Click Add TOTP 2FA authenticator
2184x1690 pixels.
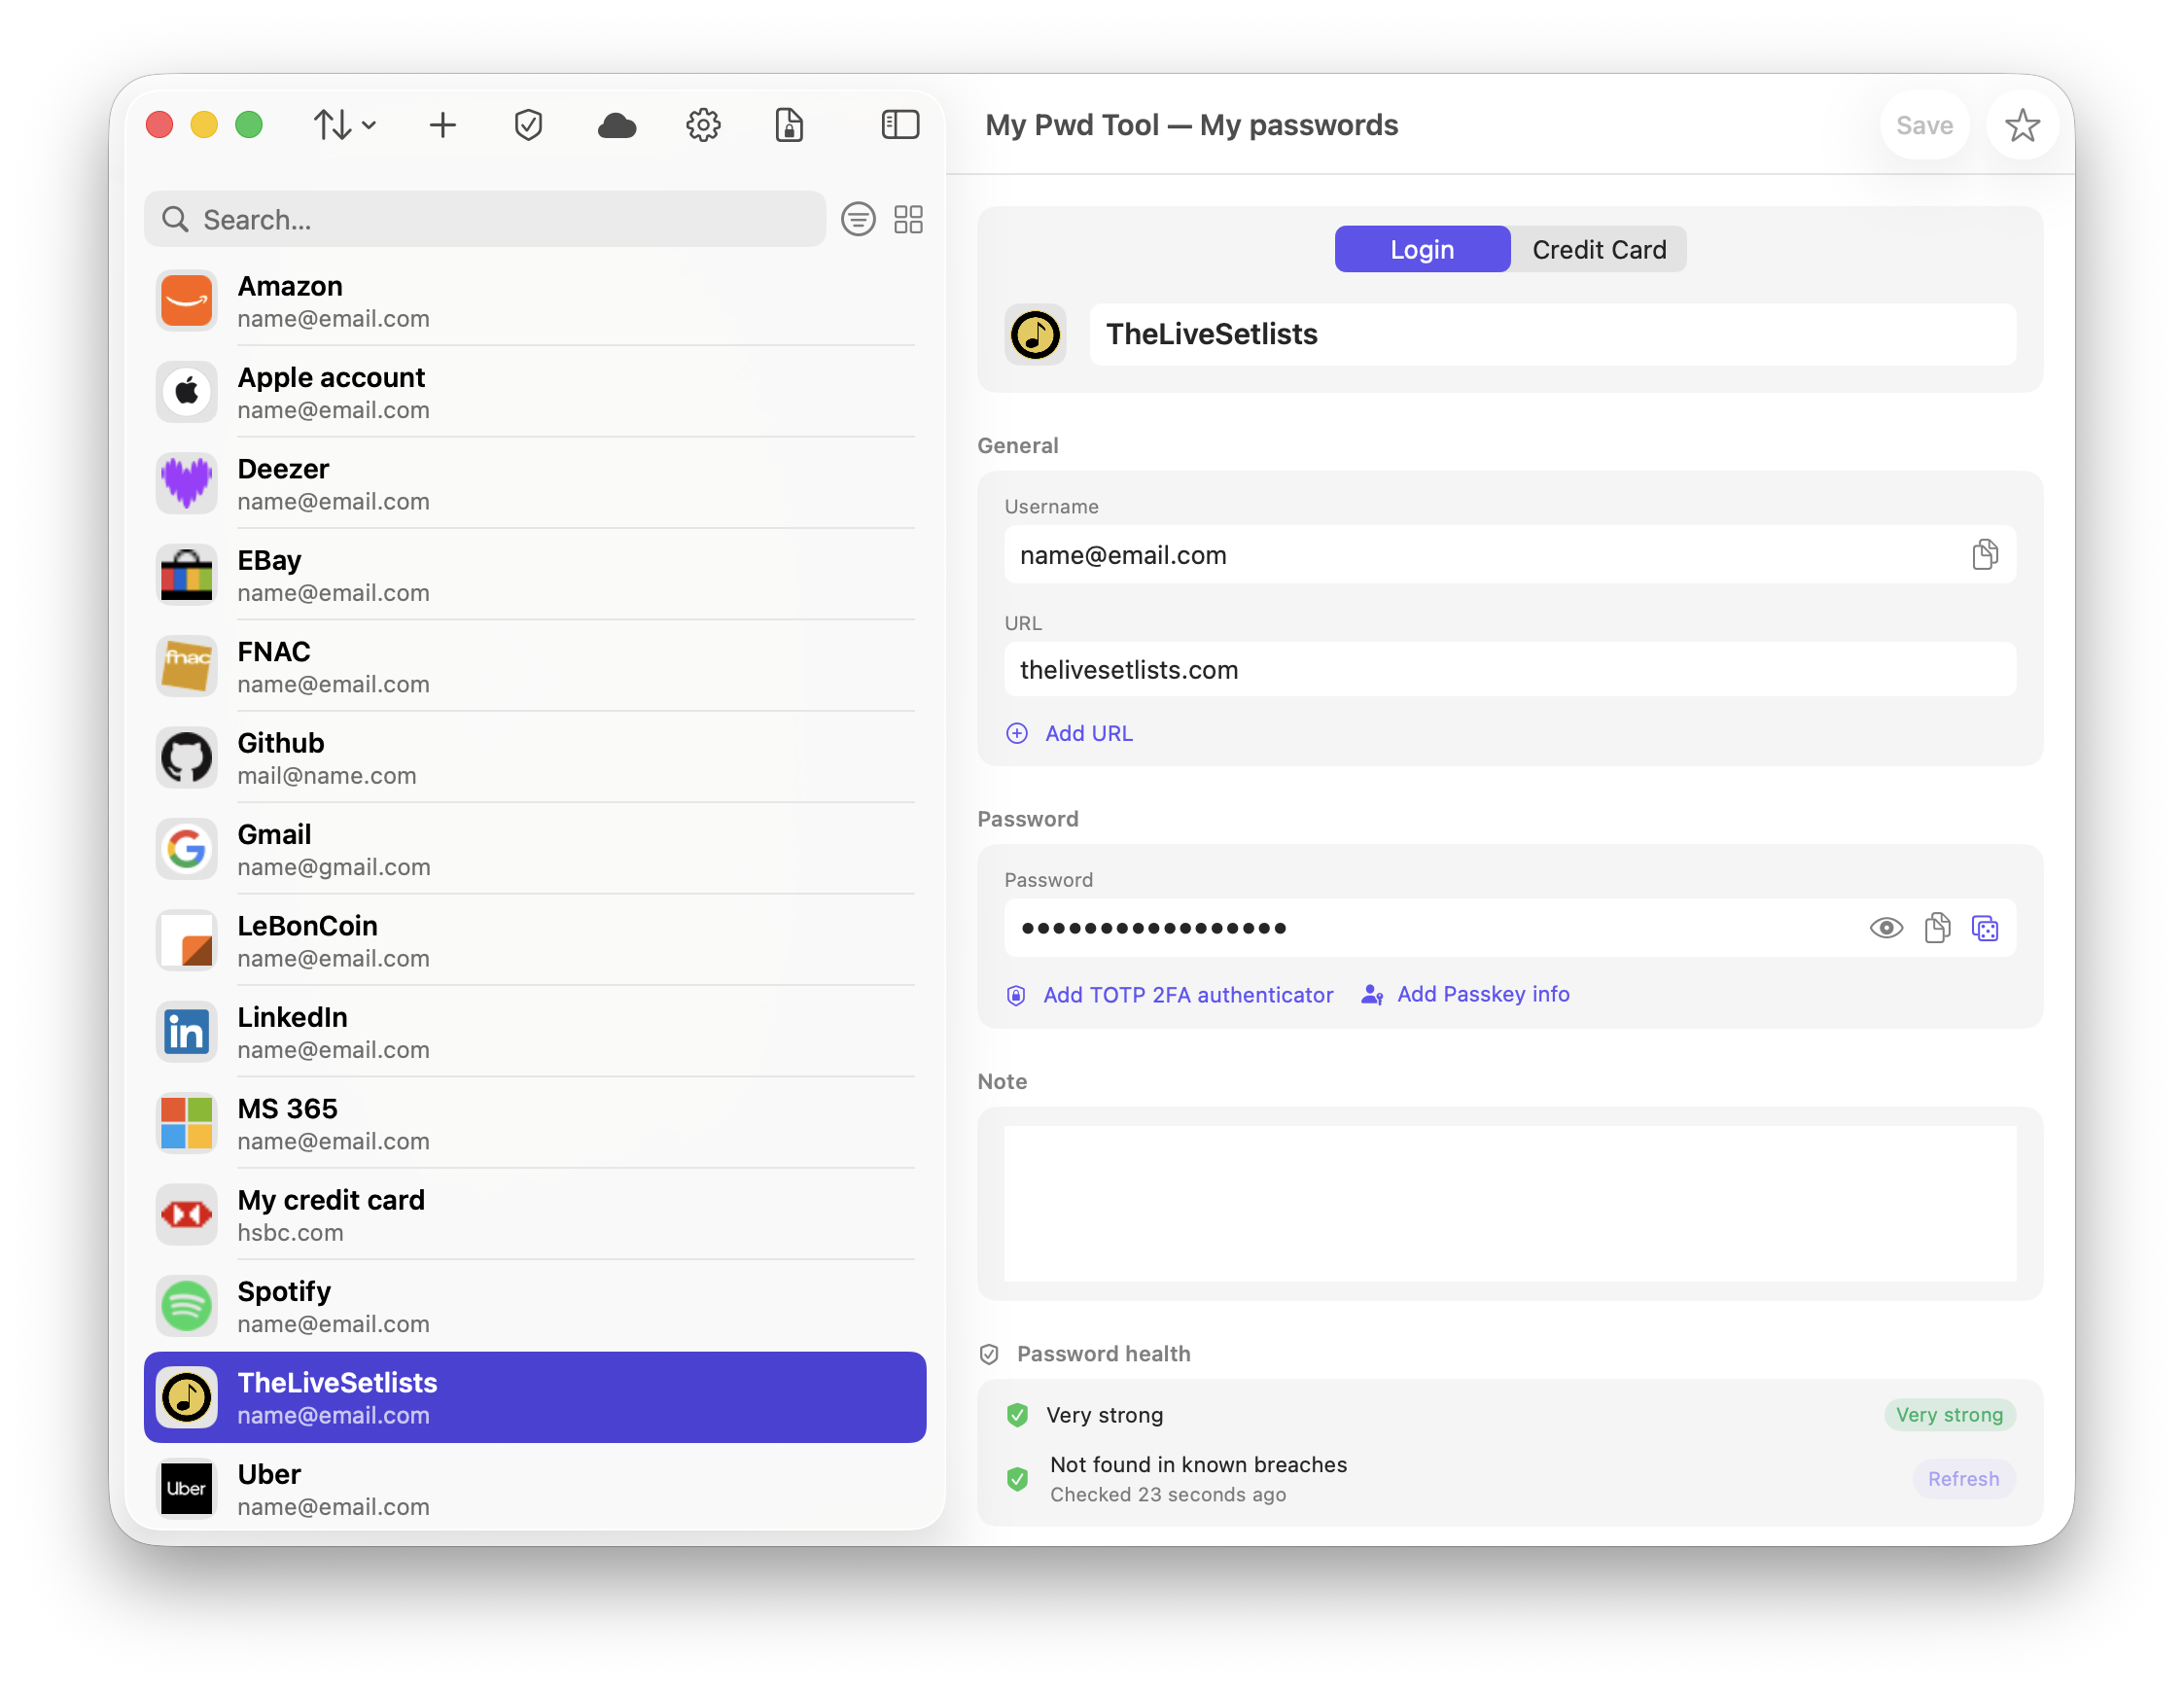tap(1187, 994)
